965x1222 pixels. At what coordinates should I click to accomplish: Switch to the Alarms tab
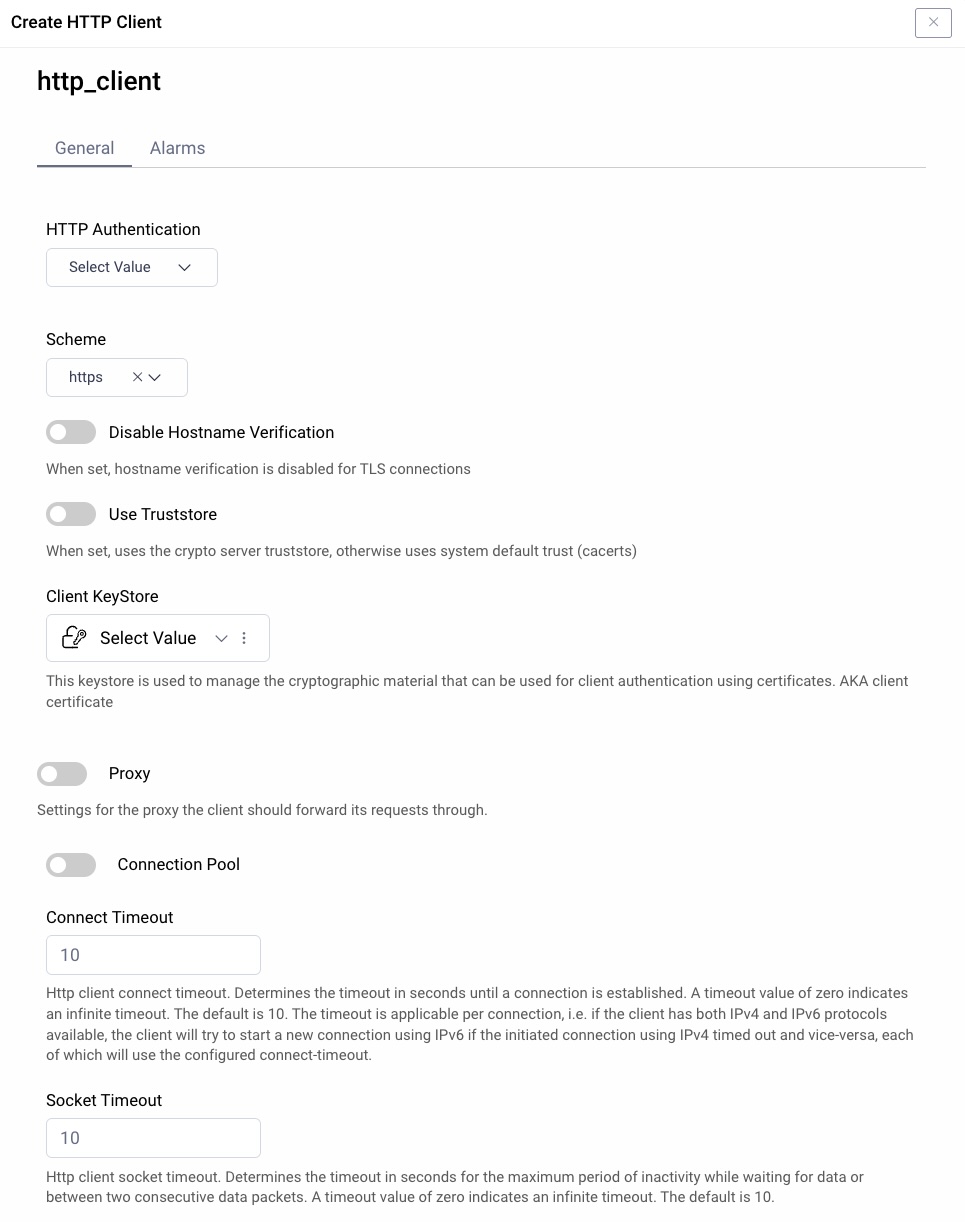[x=177, y=148]
